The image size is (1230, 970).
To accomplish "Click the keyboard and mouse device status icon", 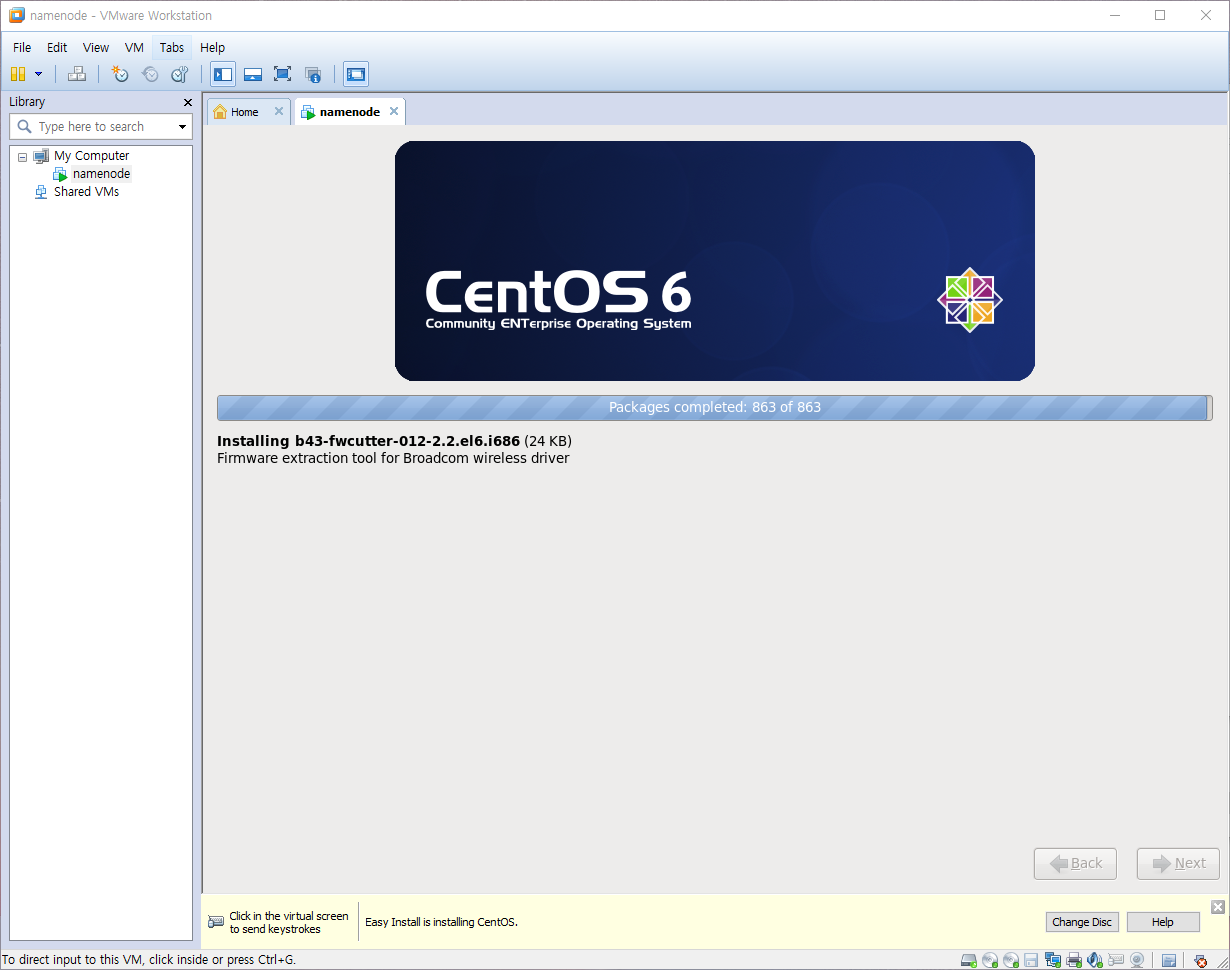I will point(1116,960).
